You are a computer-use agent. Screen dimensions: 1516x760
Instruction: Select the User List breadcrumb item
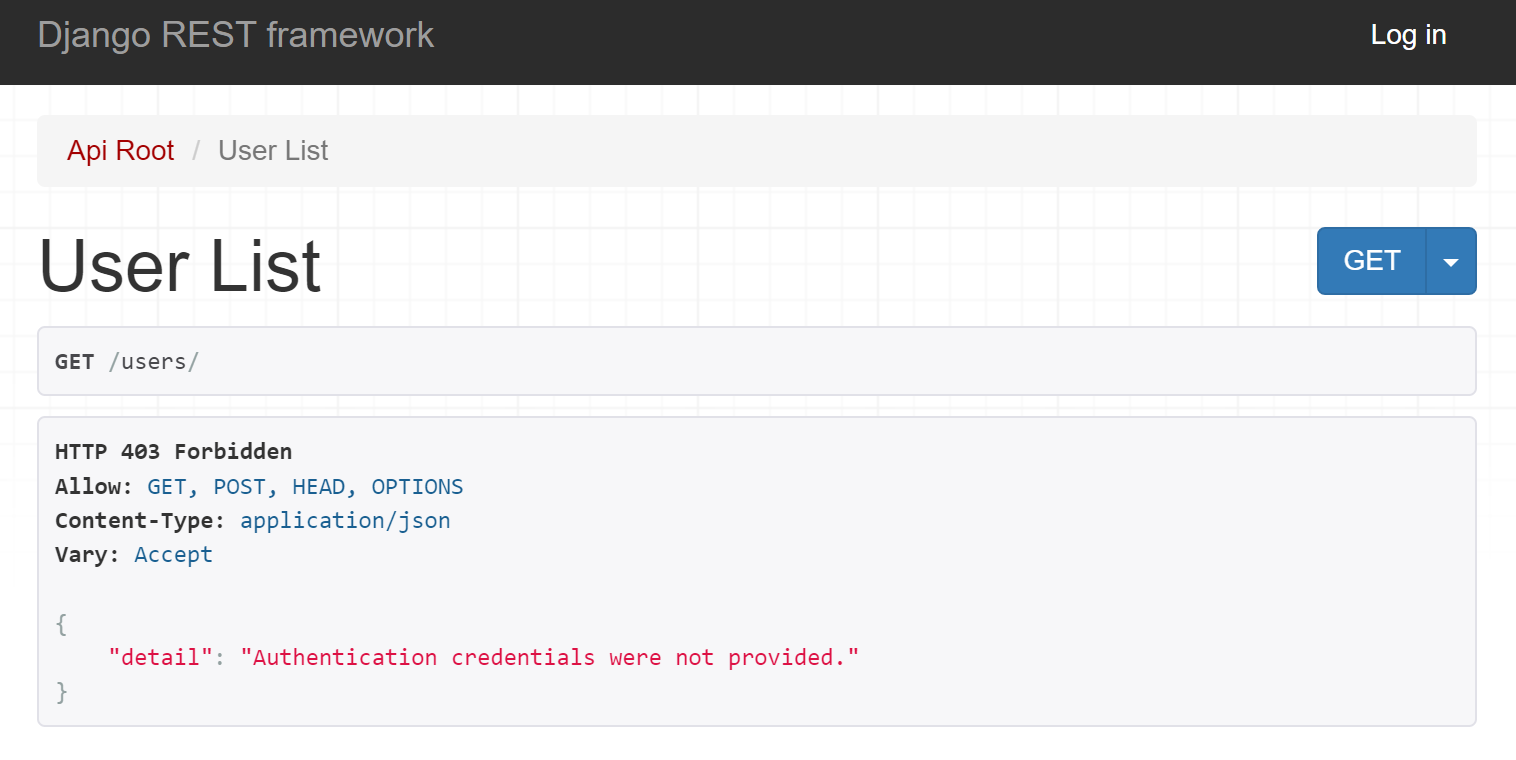coord(273,151)
